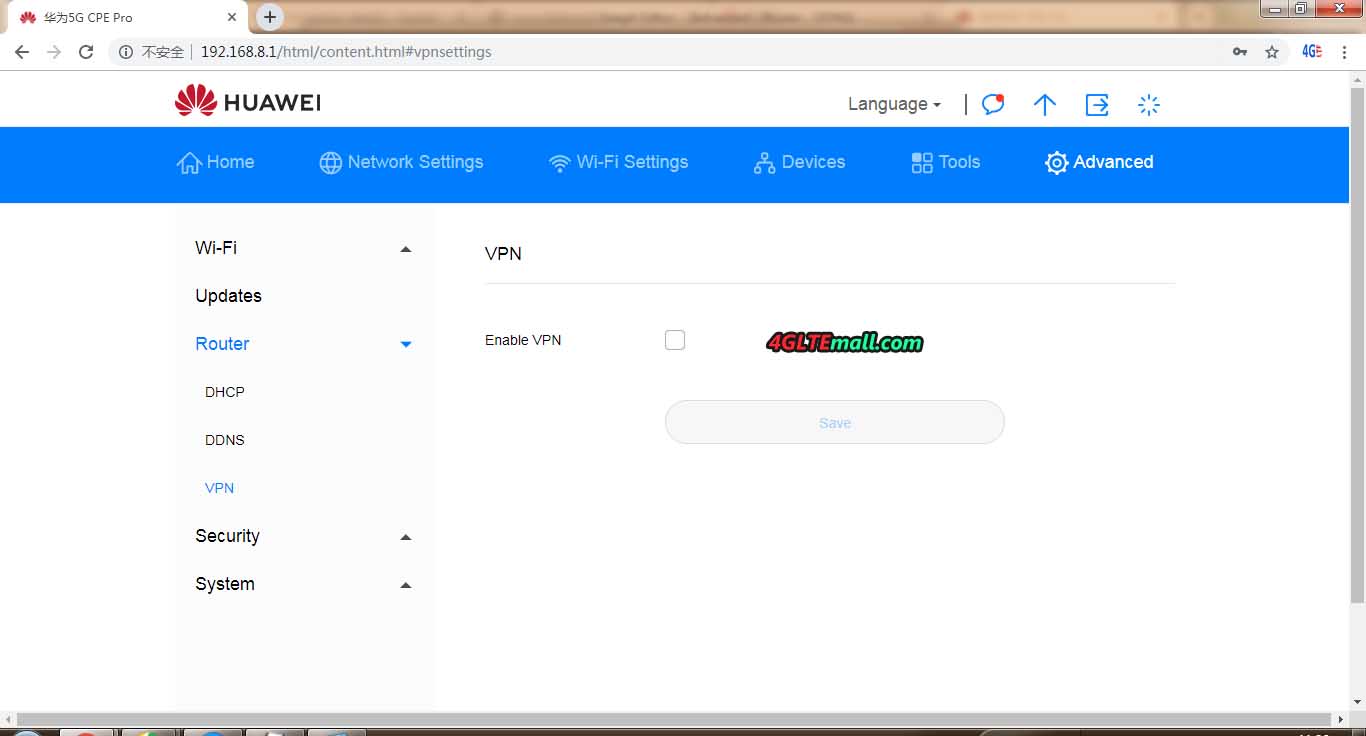Open the DHCP settings link
This screenshot has height=736, width=1366.
(x=225, y=392)
